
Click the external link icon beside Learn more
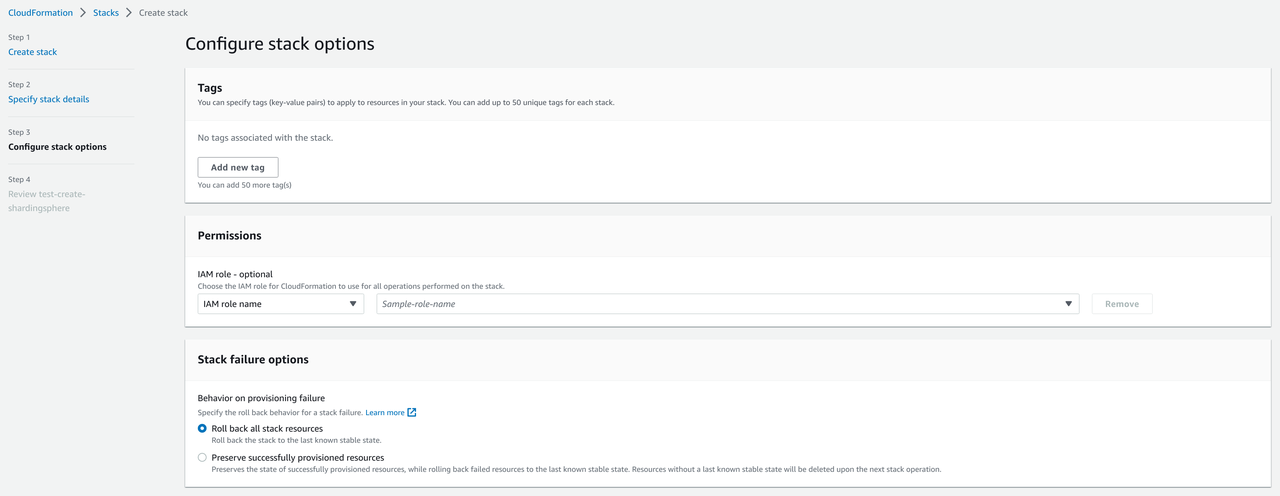[x=412, y=412]
